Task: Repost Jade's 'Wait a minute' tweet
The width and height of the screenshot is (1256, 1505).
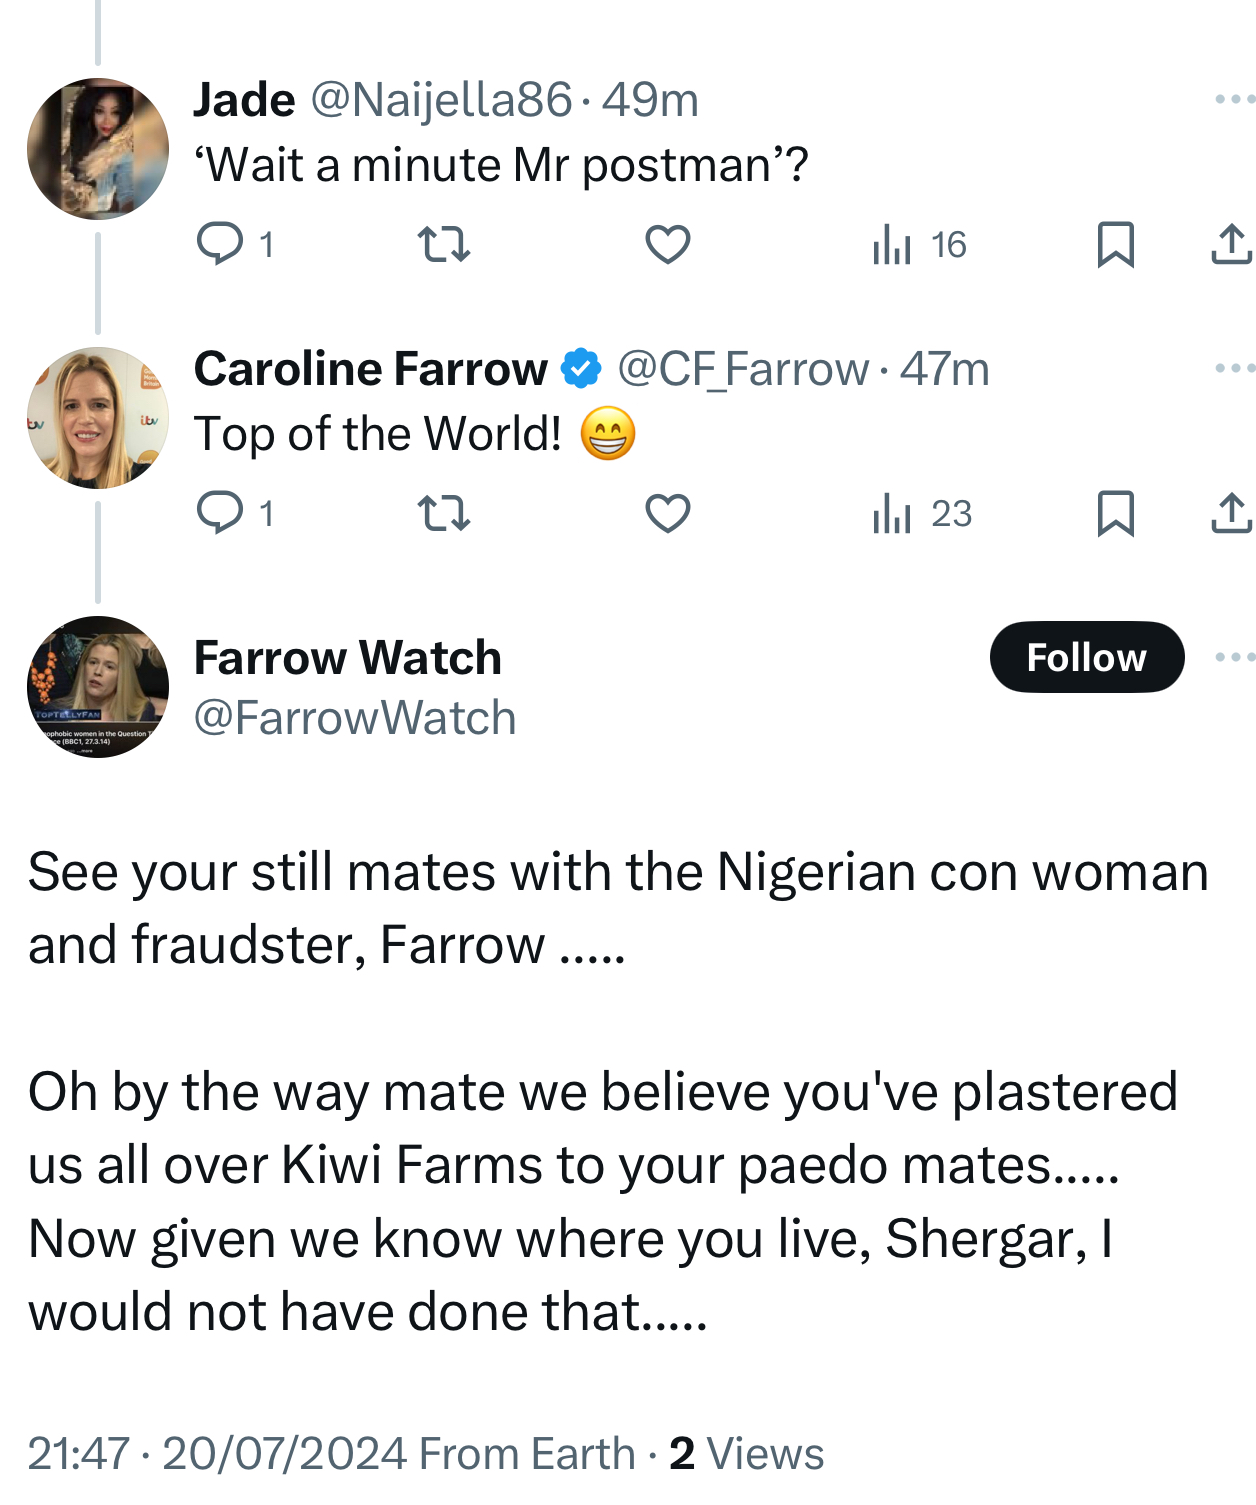Action: [x=443, y=244]
